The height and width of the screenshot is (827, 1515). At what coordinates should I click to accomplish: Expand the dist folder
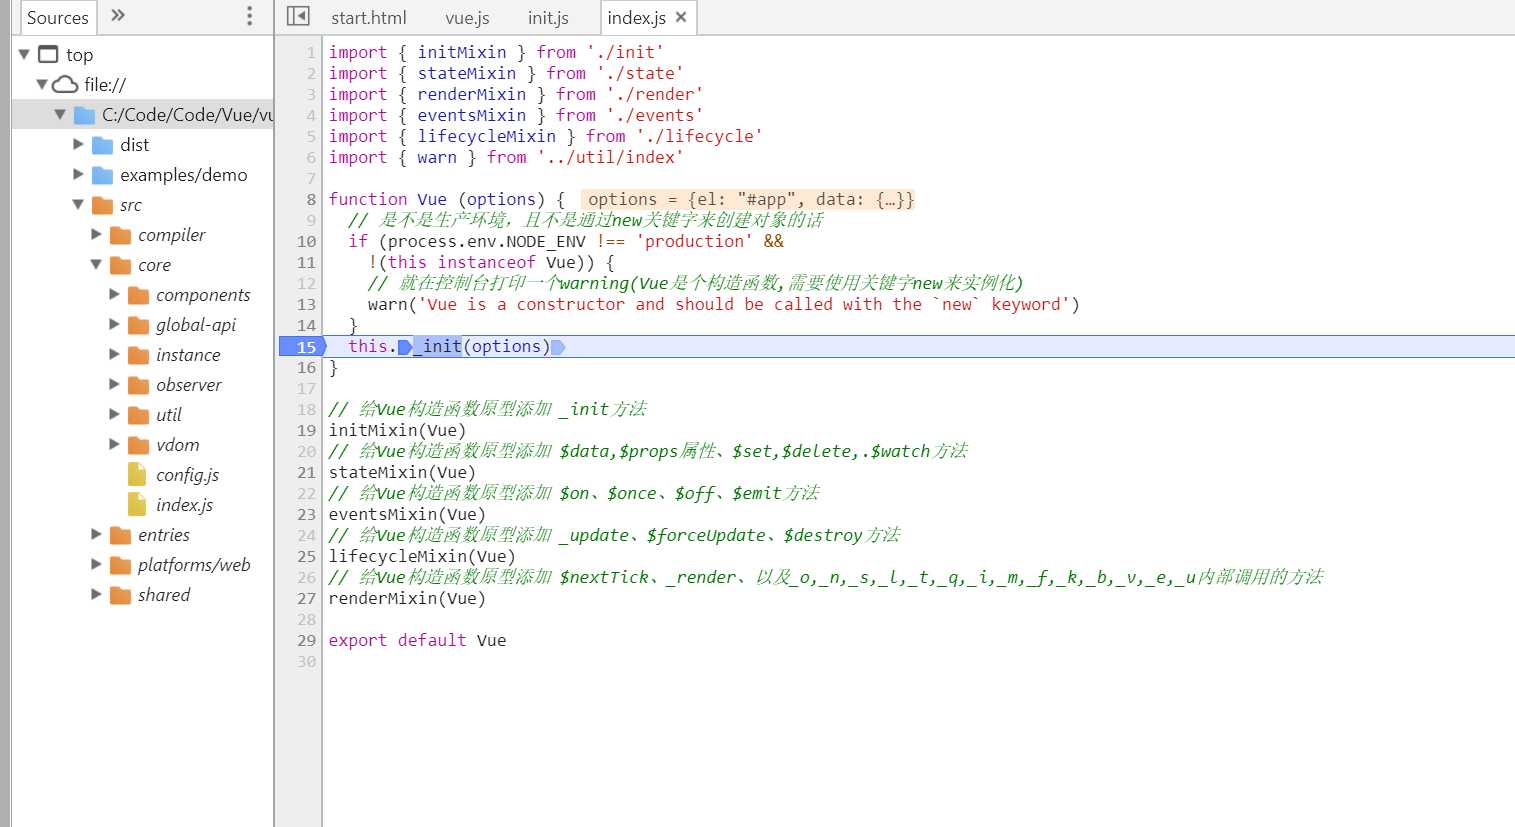coord(78,144)
